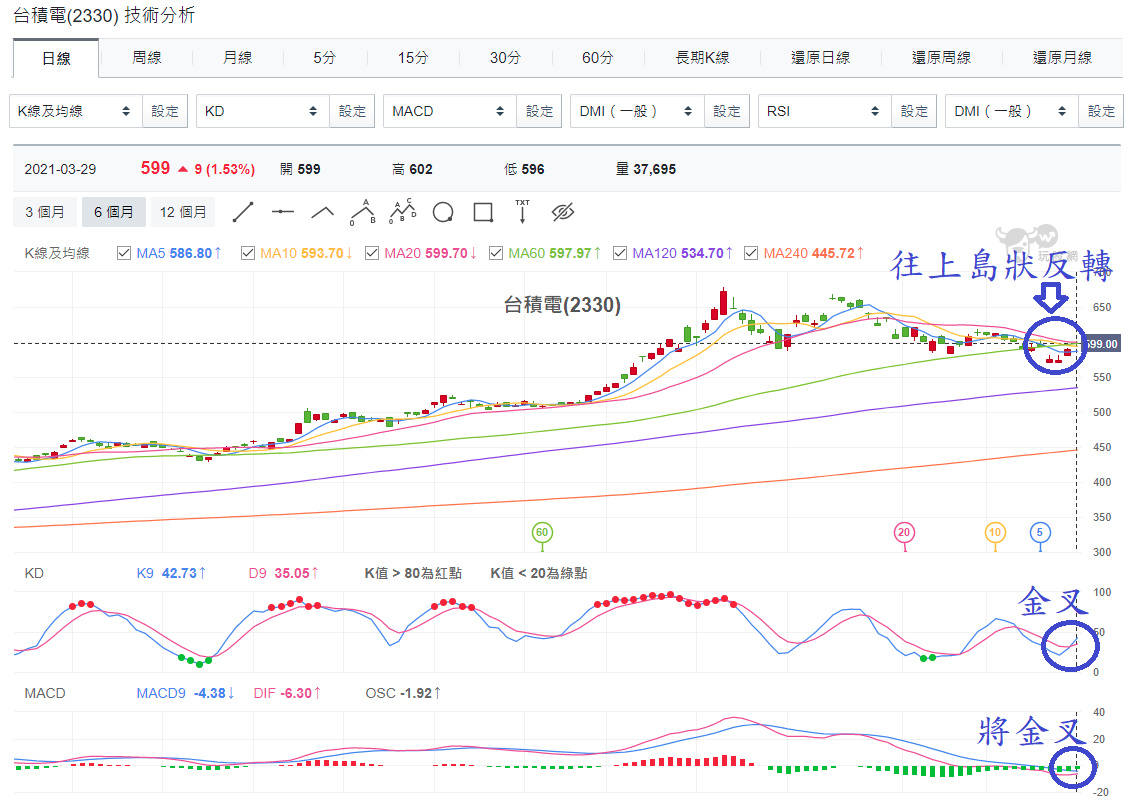Select the horizontal line drawing tool

coord(283,212)
